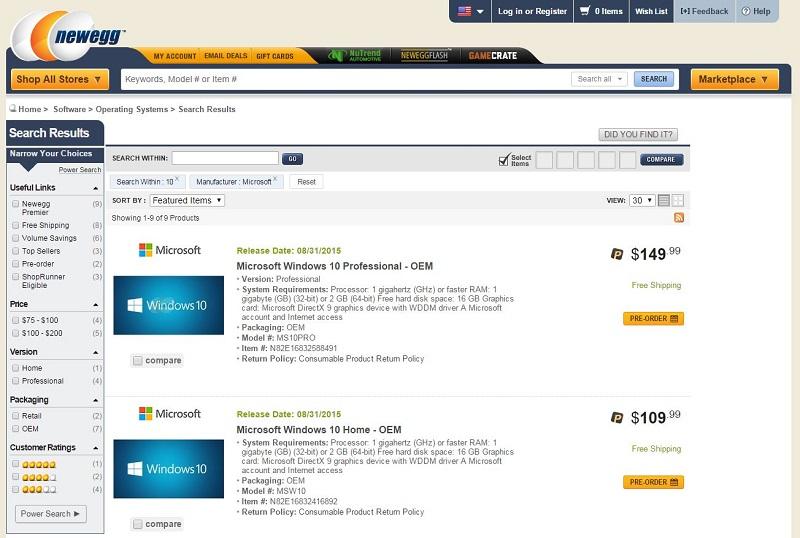800x538 pixels.
Task: Collapse the Customer Ratings section
Action: (95, 448)
